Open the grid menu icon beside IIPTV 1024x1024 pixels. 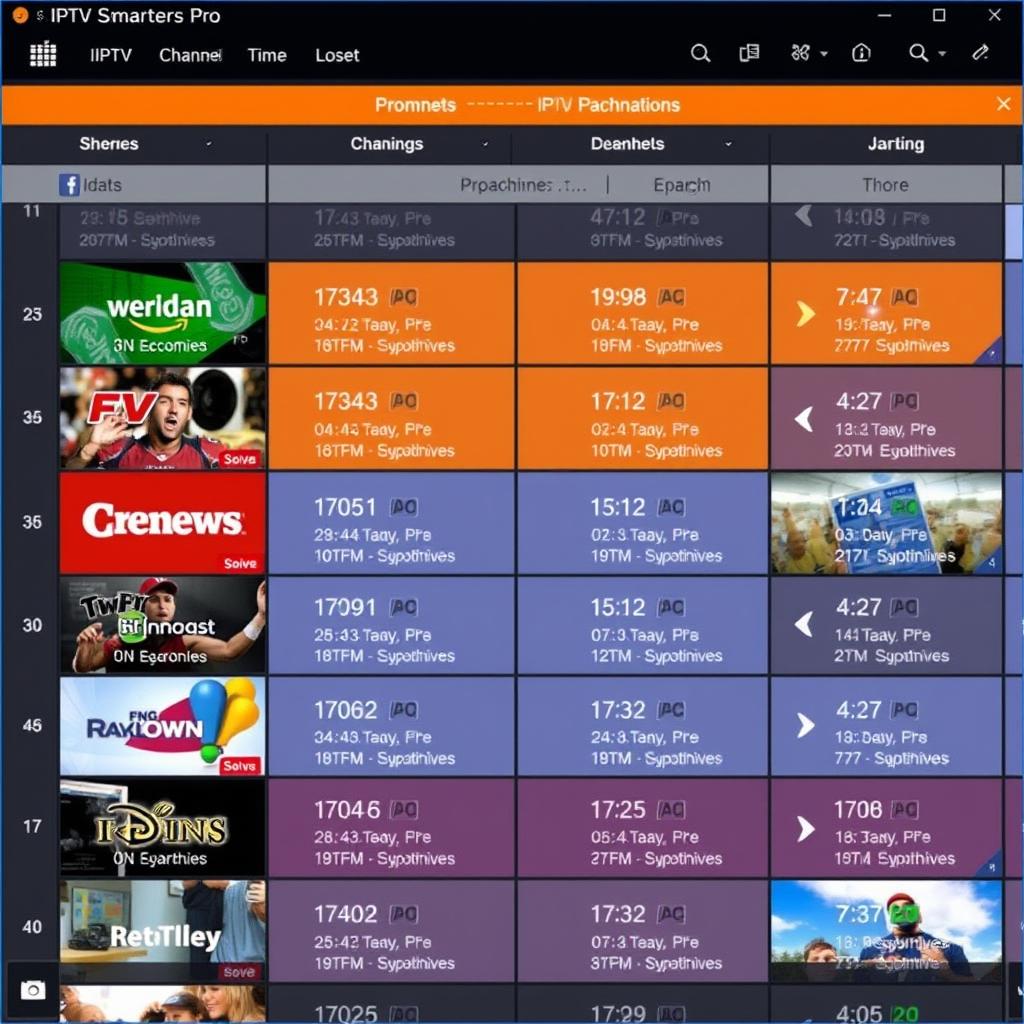coord(43,54)
